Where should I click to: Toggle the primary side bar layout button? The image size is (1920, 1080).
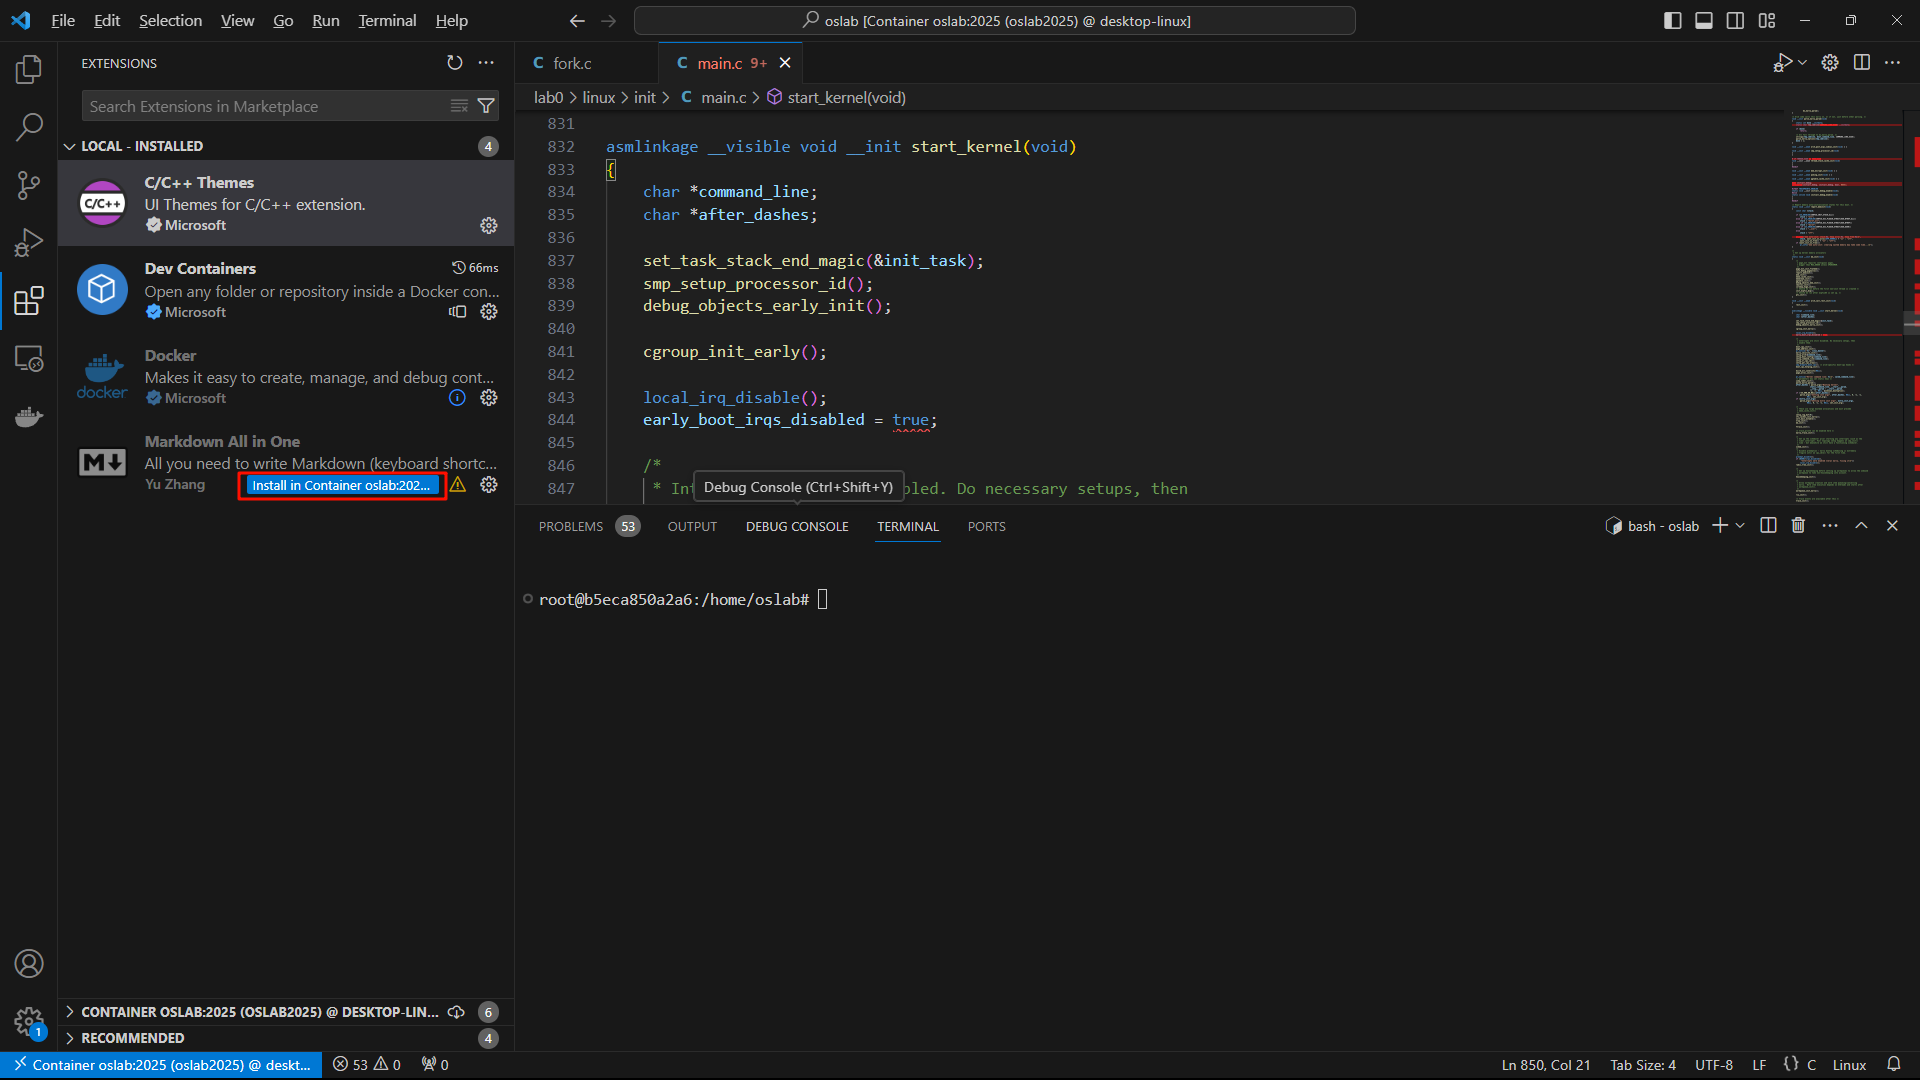[x=1672, y=21]
